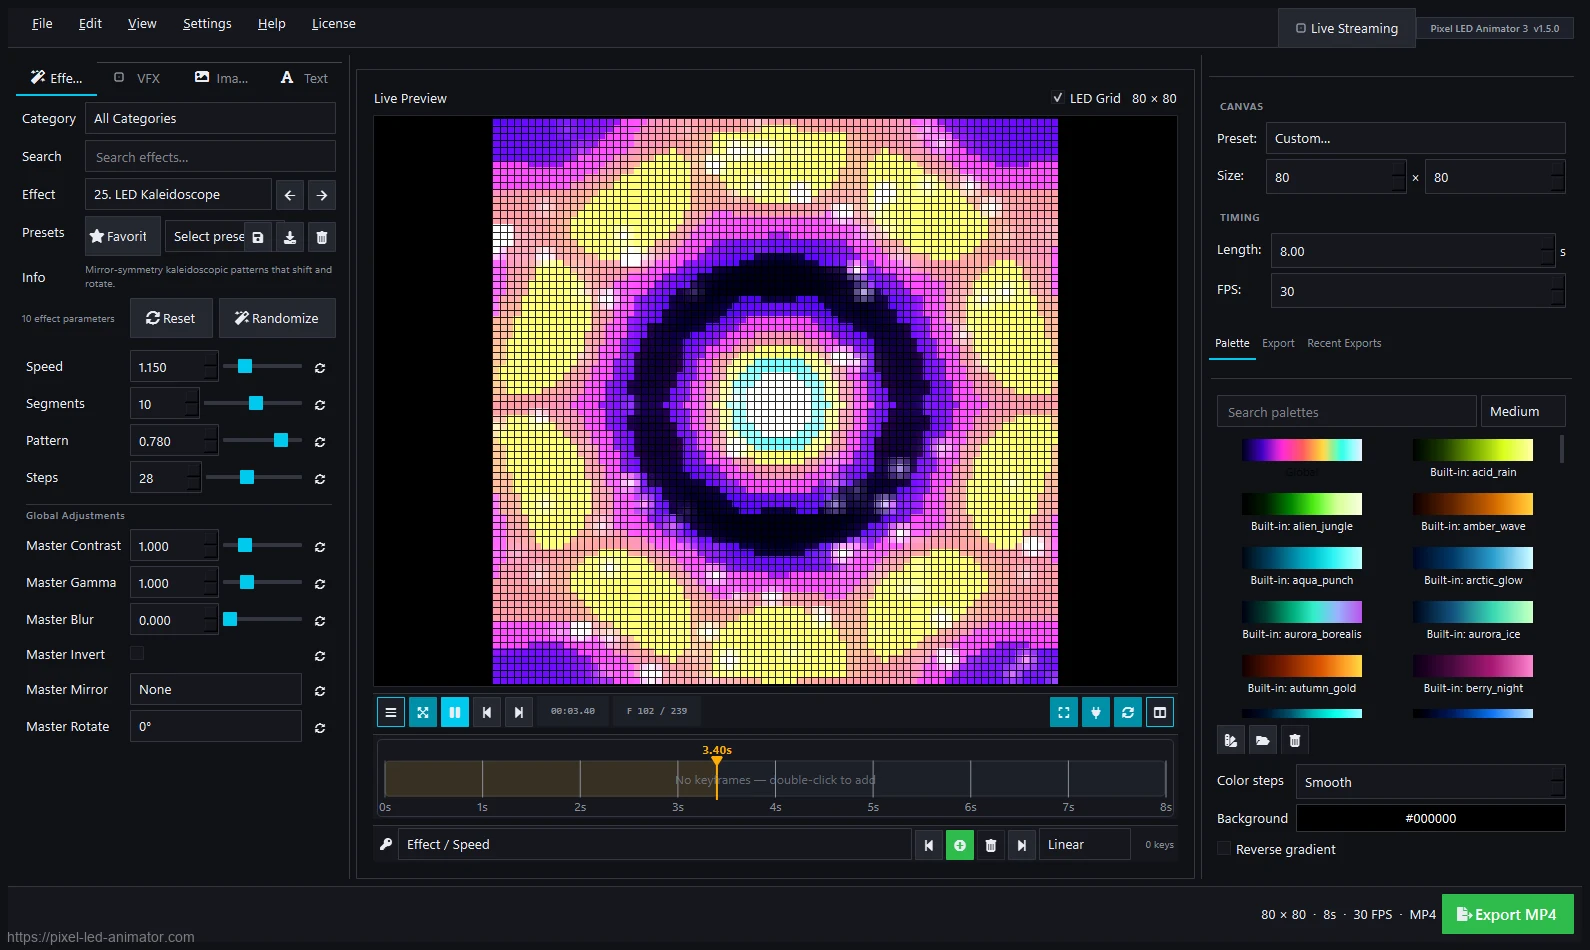
Task: Save the current preset with disk icon
Action: pyautogui.click(x=258, y=237)
